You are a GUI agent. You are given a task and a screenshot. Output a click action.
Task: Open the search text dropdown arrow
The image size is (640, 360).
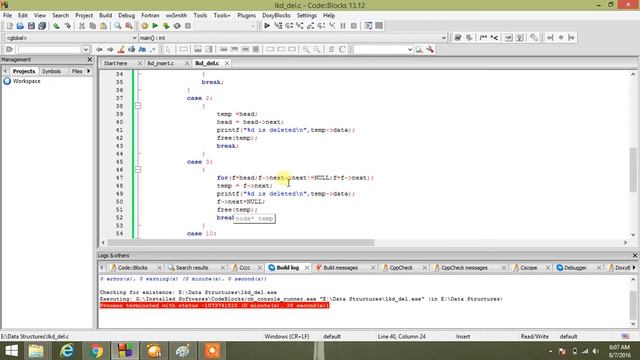pyautogui.click(x=86, y=49)
